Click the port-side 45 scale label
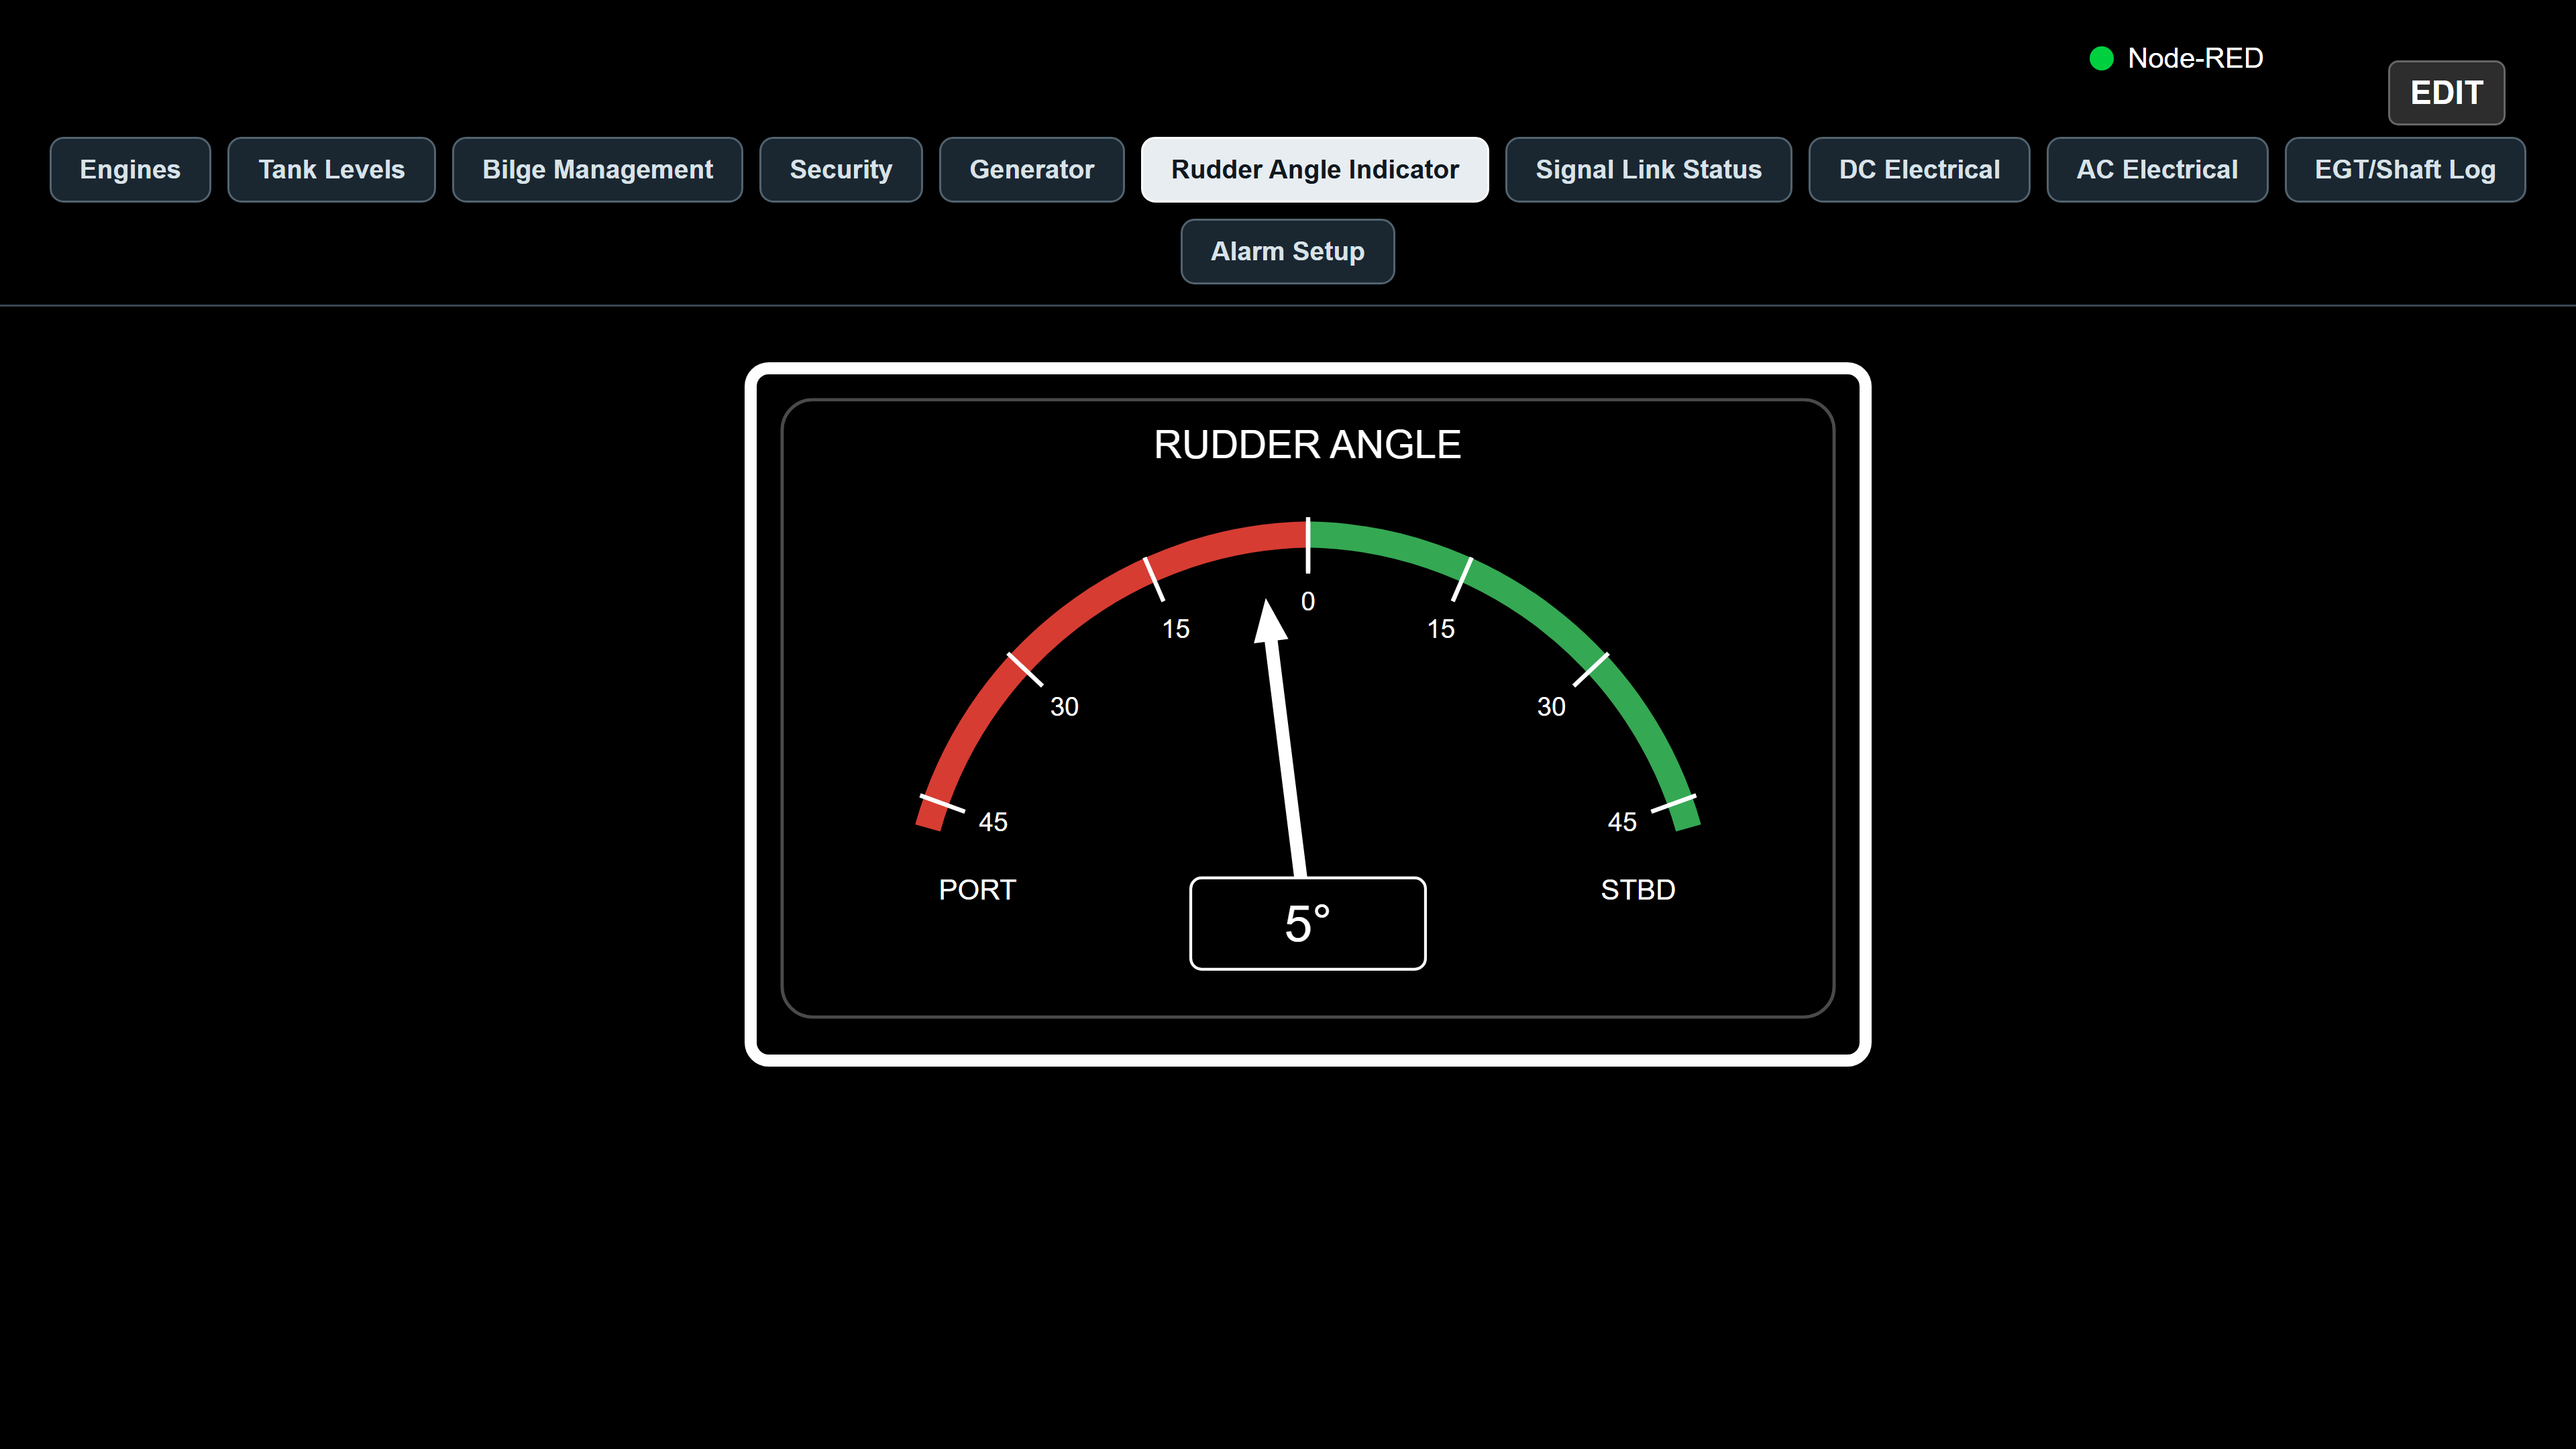The width and height of the screenshot is (2576, 1449). [x=993, y=822]
